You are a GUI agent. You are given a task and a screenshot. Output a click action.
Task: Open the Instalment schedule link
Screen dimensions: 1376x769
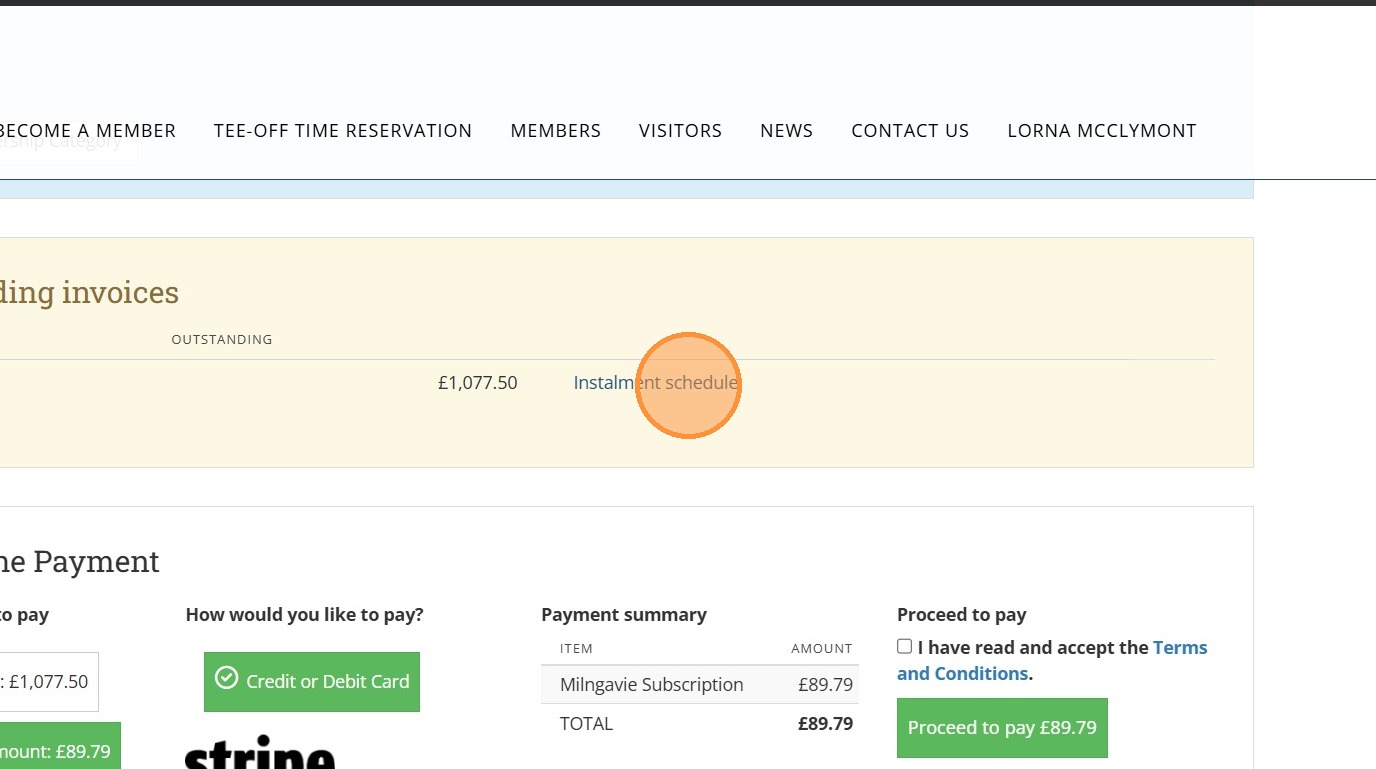coord(655,383)
